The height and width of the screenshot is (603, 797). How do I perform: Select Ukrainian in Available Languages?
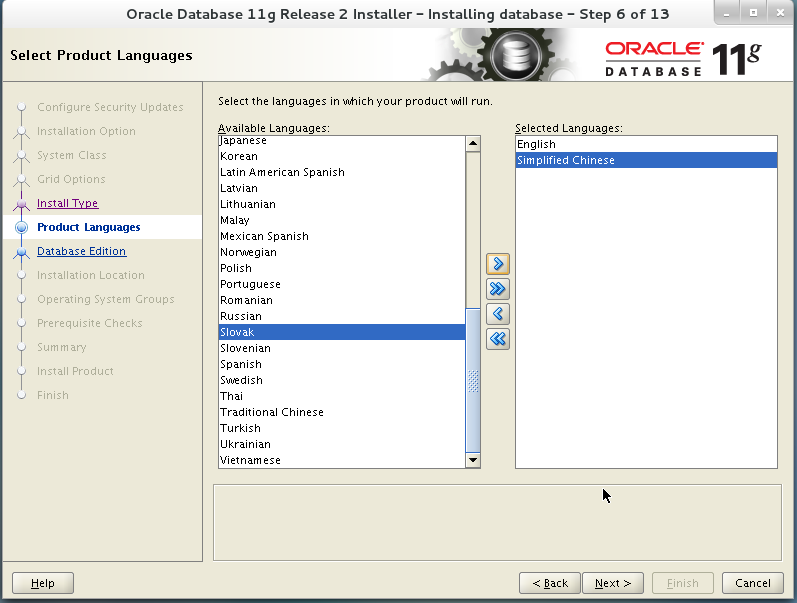point(342,444)
